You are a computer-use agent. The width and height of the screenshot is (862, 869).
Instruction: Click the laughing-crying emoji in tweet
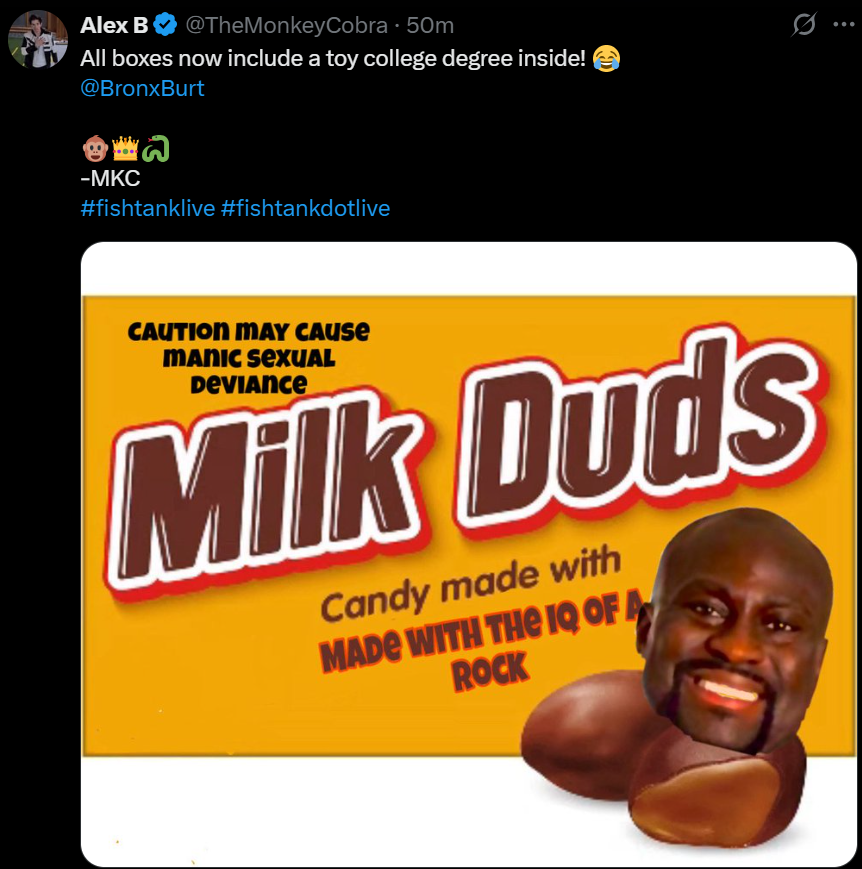[x=605, y=57]
